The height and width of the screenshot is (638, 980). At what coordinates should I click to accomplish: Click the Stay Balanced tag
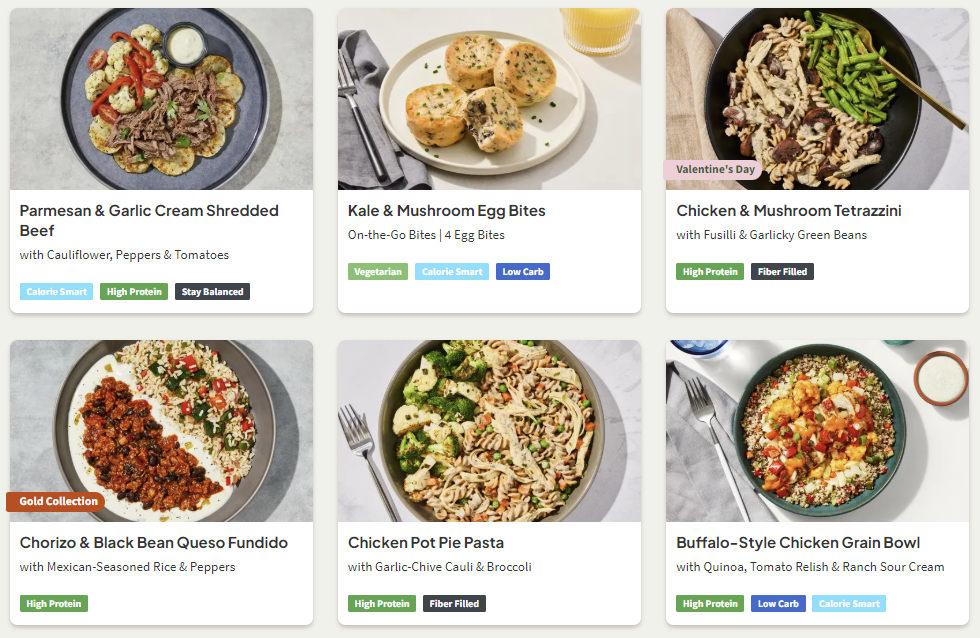pyautogui.click(x=212, y=292)
